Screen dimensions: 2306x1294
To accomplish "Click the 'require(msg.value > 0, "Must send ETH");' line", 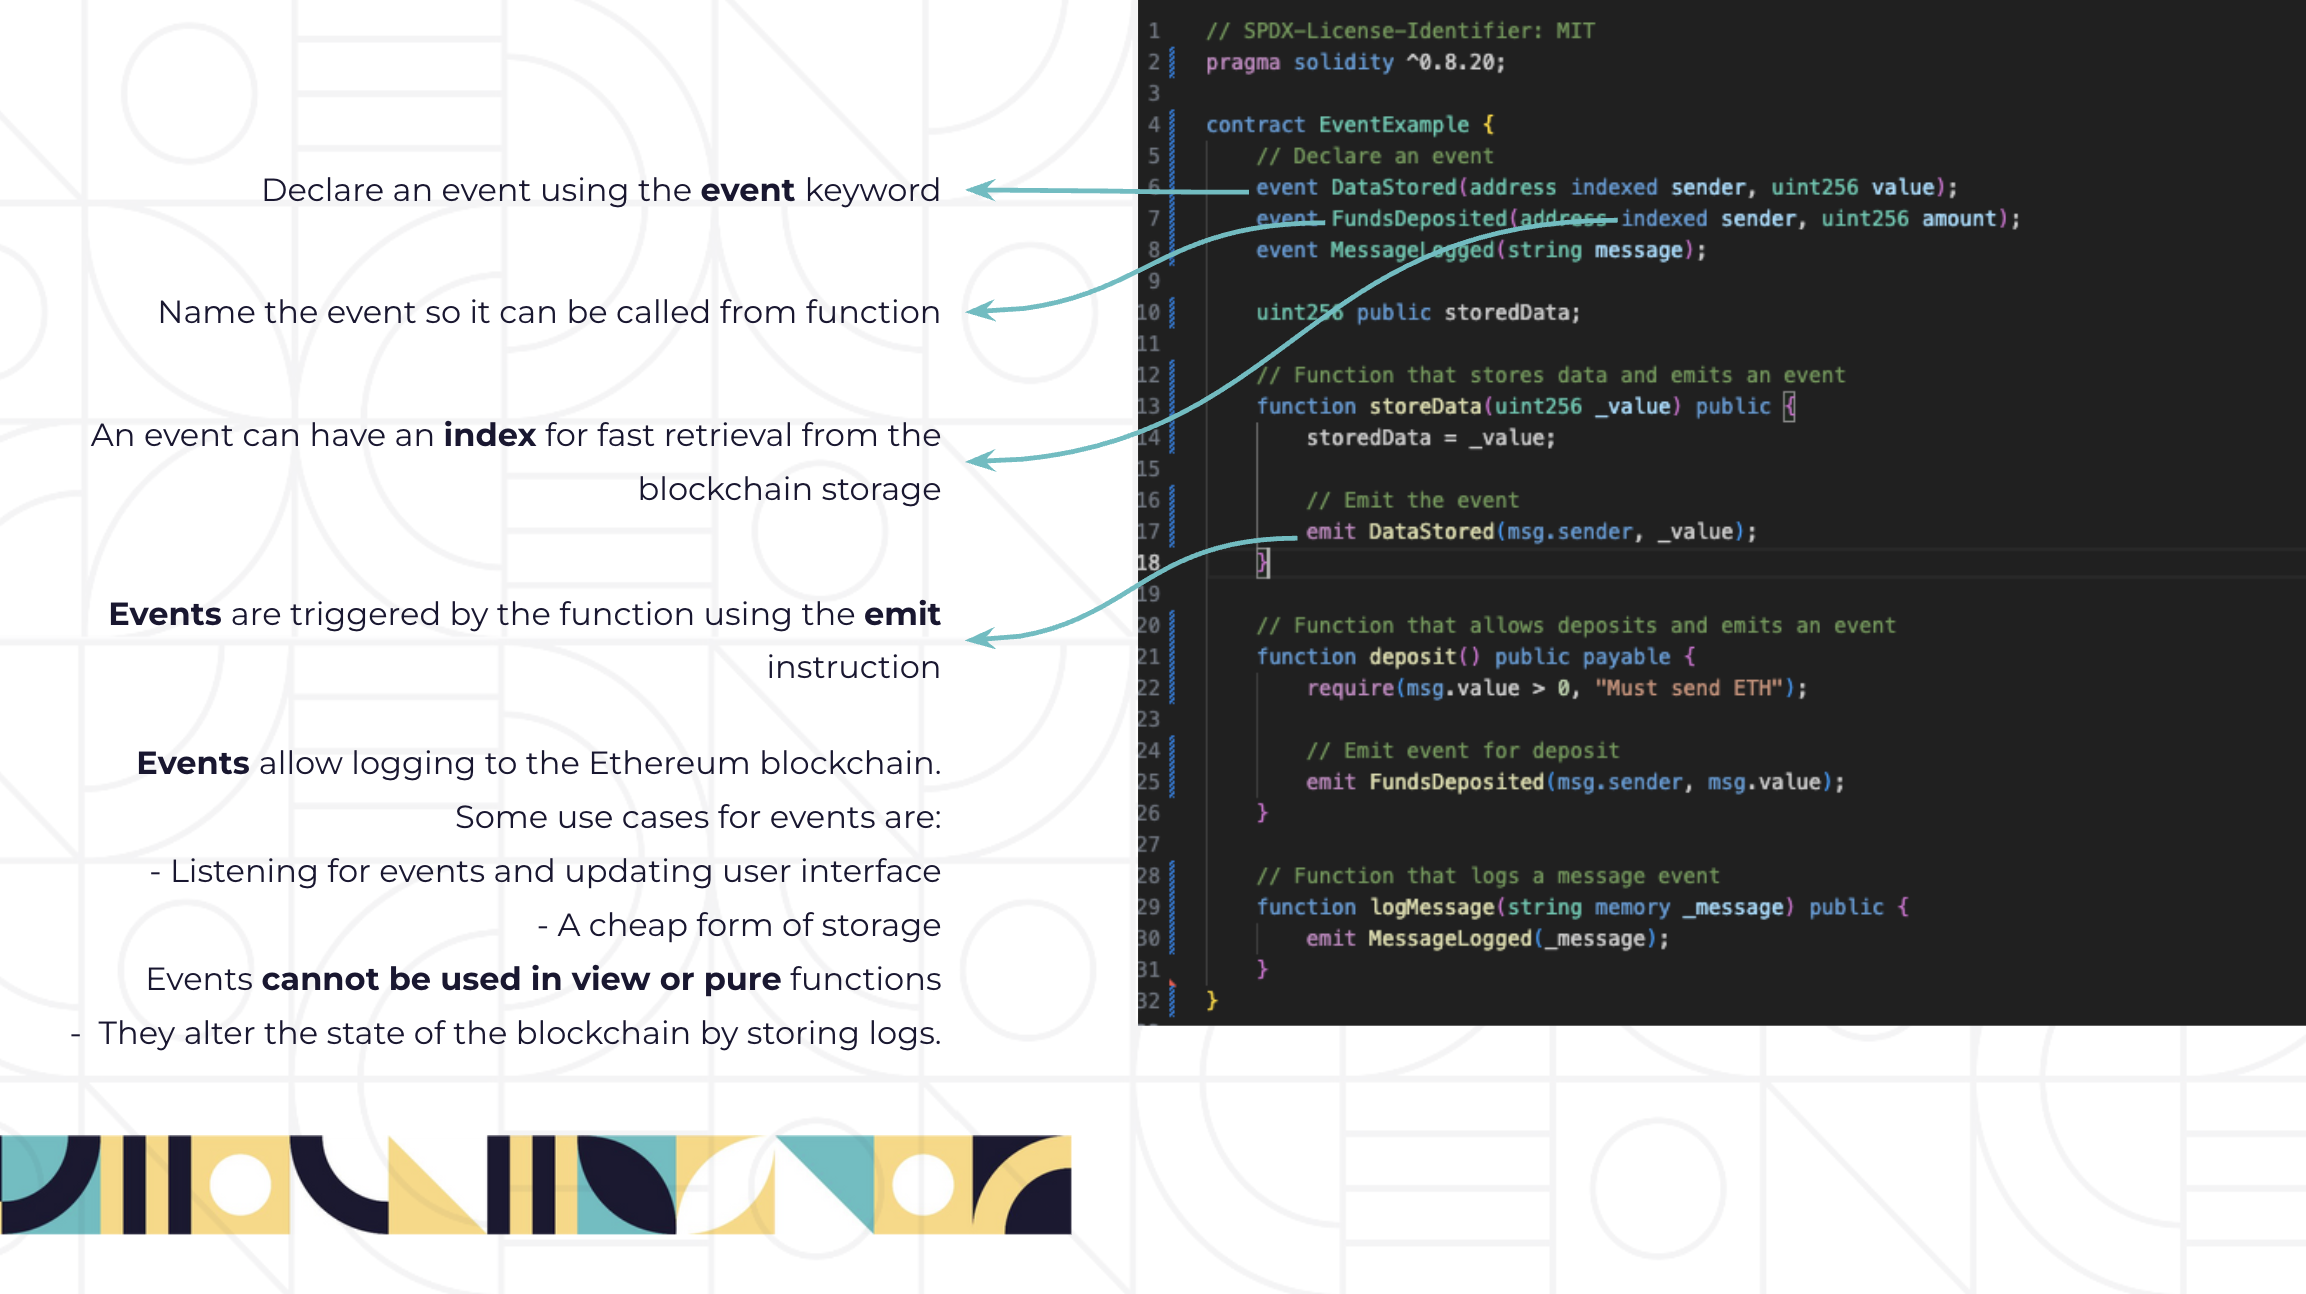I will pyautogui.click(x=1556, y=688).
